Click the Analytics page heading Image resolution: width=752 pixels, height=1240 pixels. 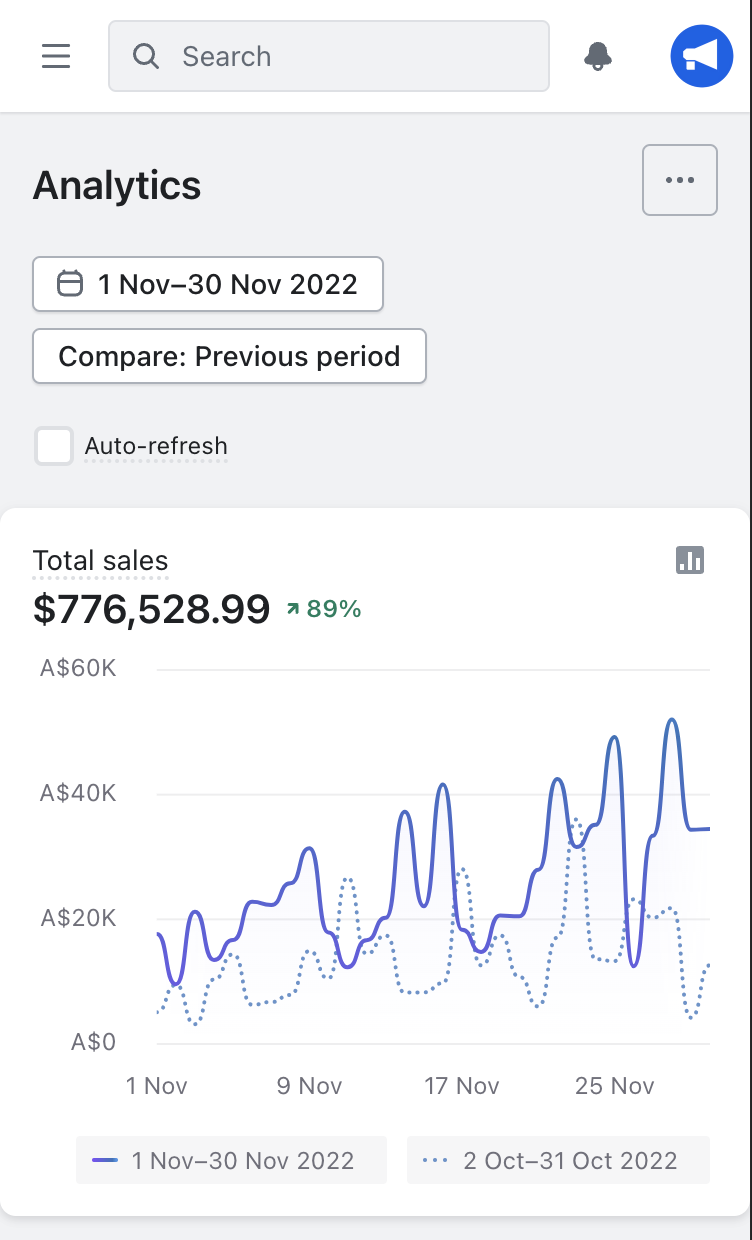(117, 186)
